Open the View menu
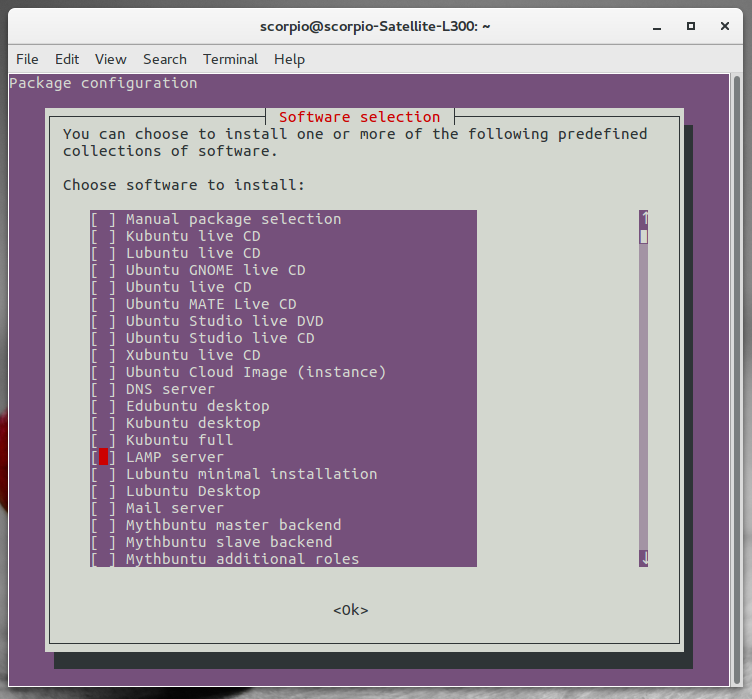The image size is (752, 699). click(110, 59)
